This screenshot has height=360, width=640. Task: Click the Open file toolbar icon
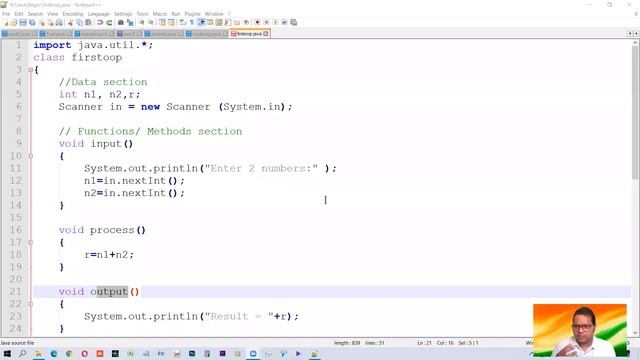[14, 22]
